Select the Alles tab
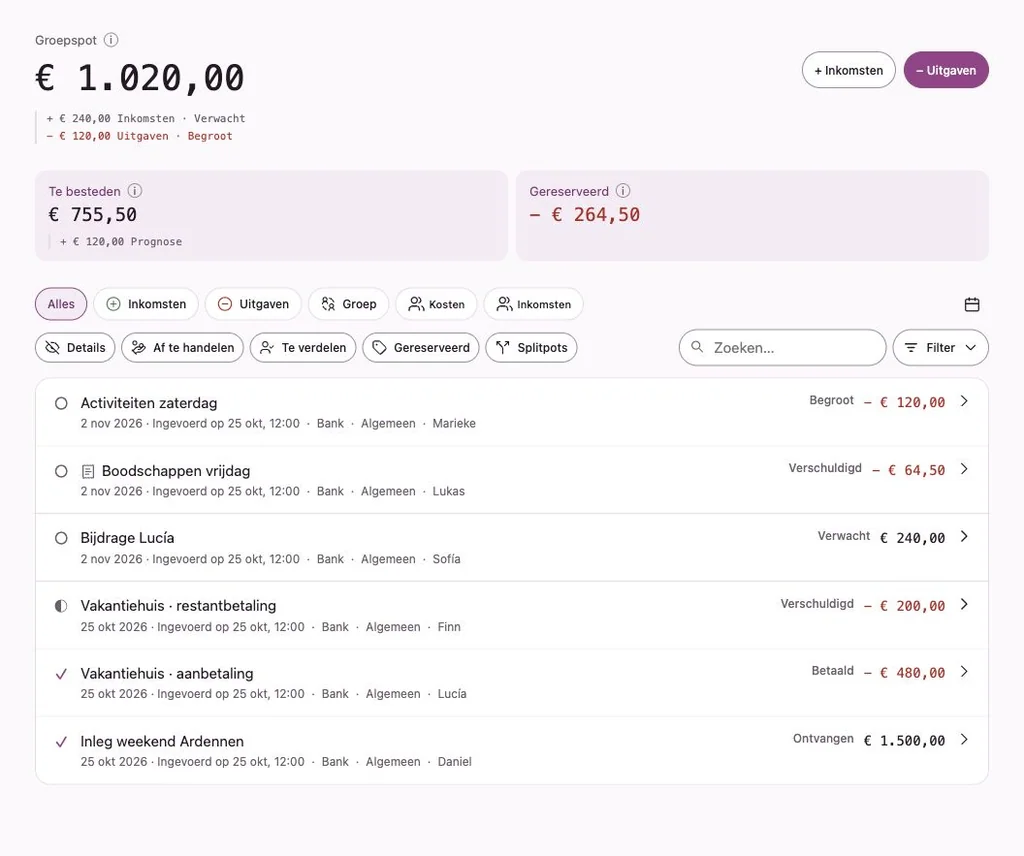Viewport: 1024px width, 856px height. click(61, 304)
